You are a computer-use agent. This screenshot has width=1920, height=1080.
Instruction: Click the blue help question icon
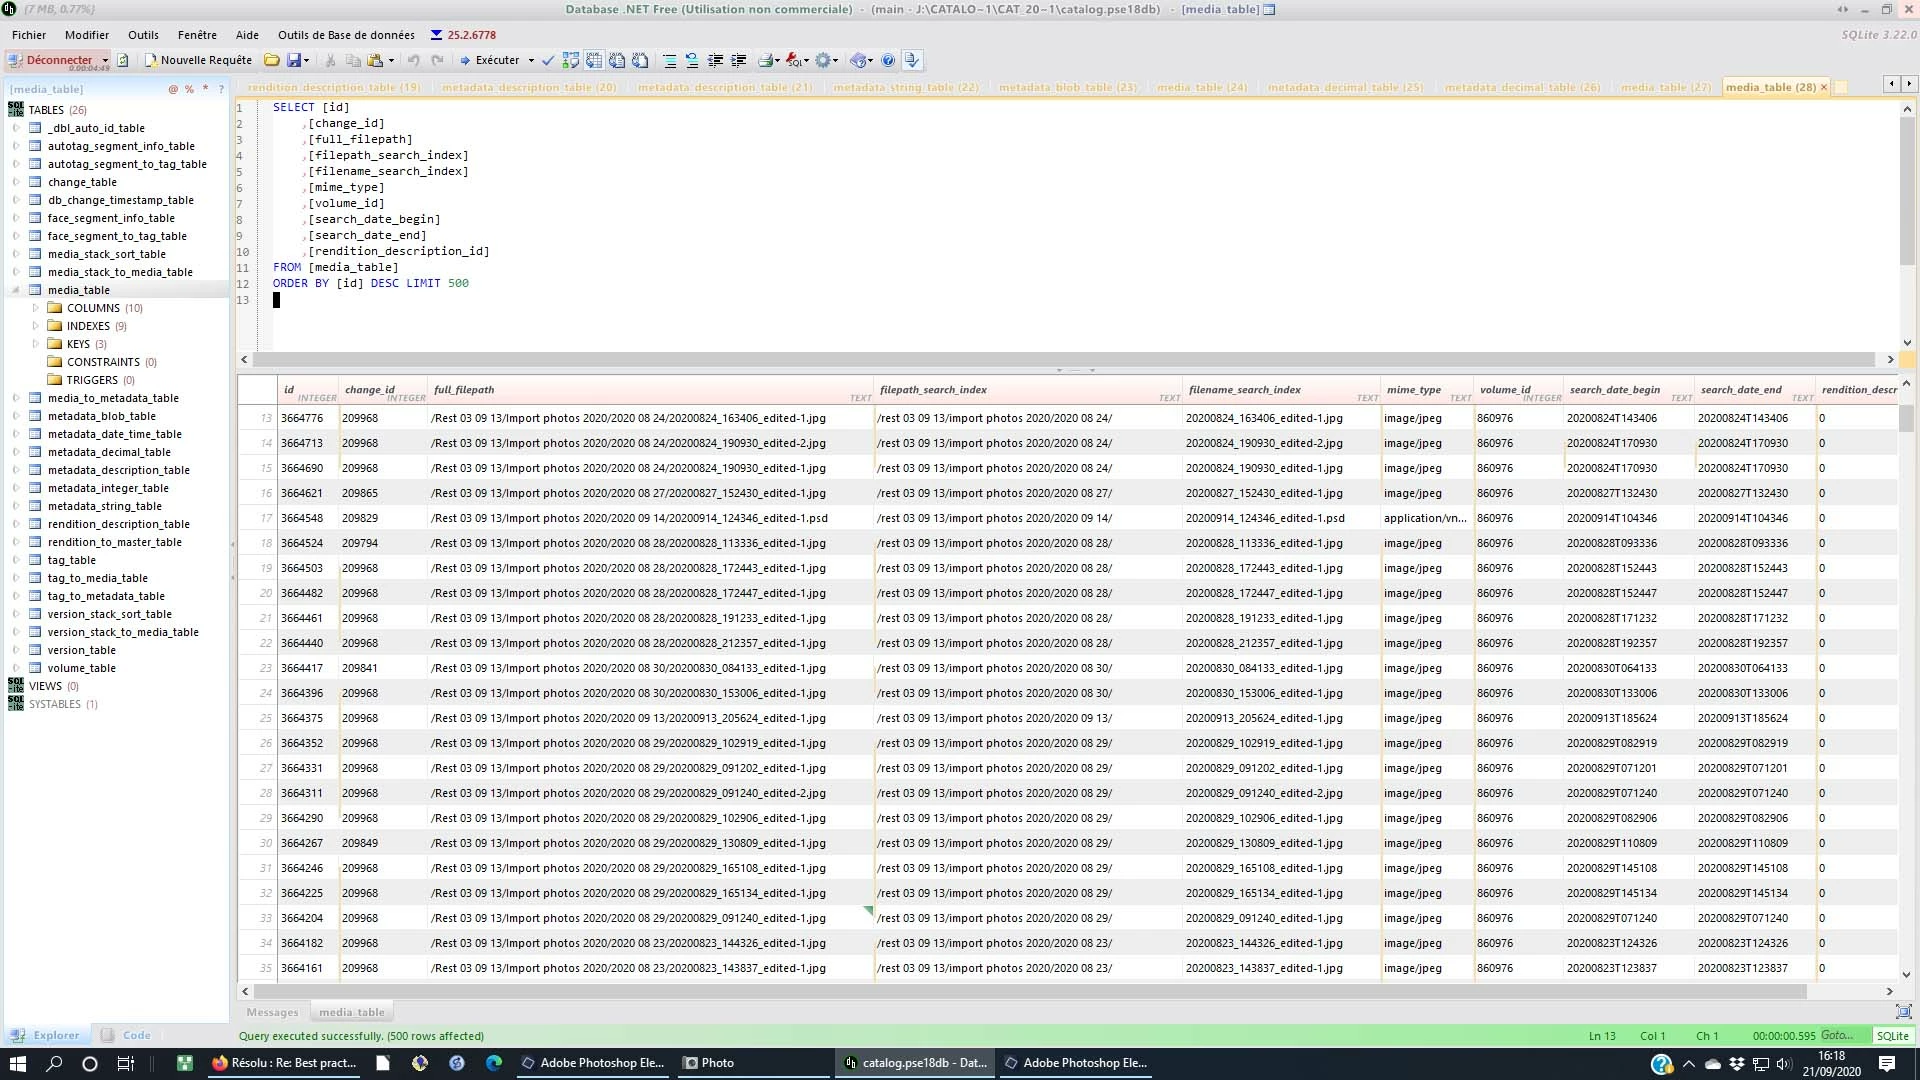click(x=887, y=60)
